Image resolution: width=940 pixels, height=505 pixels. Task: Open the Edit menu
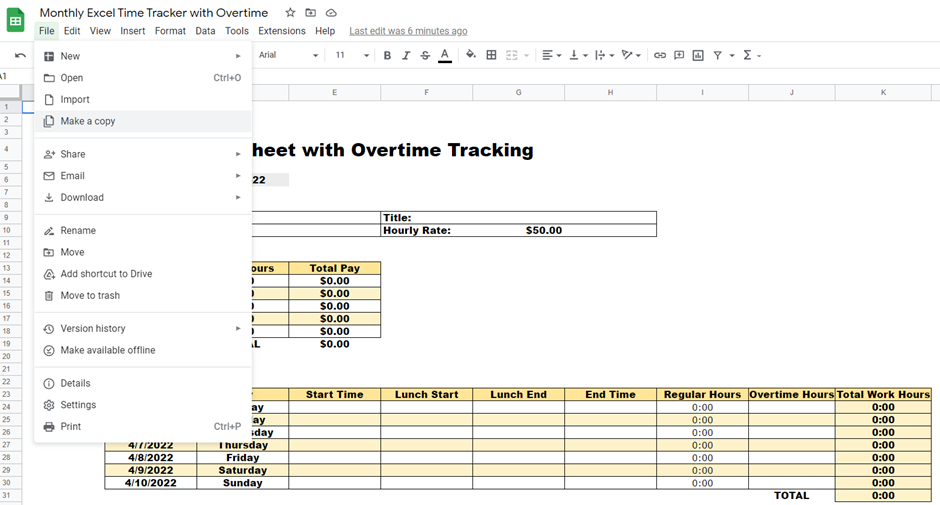(72, 31)
